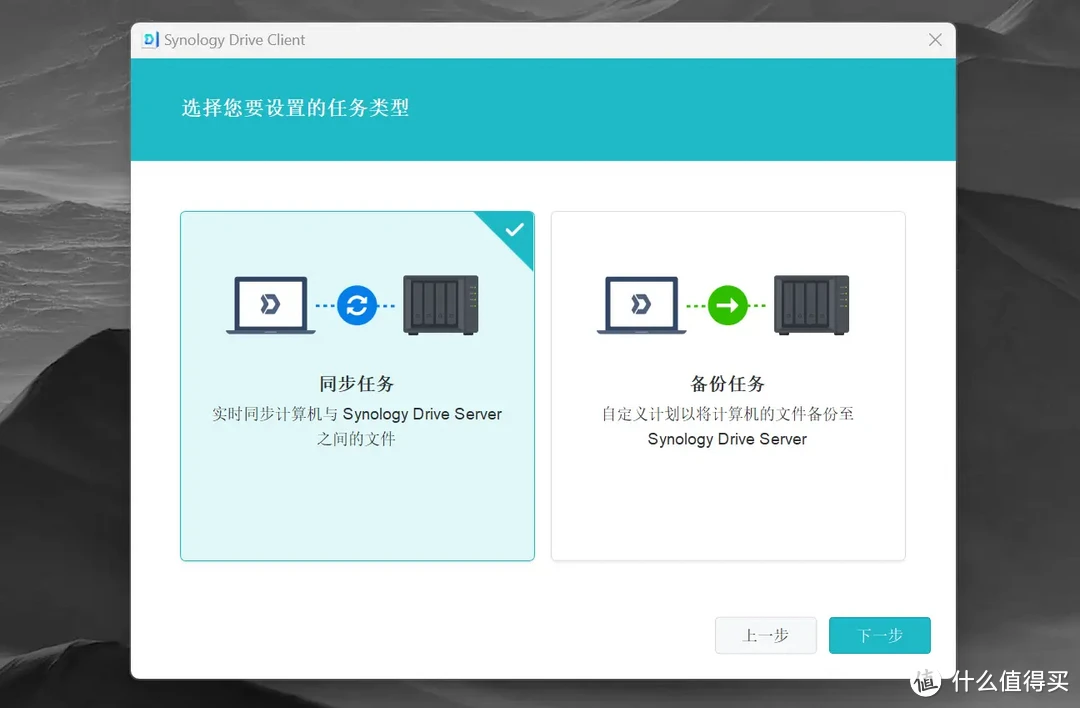Close the Synology Drive Client window
This screenshot has width=1080, height=708.
935,40
